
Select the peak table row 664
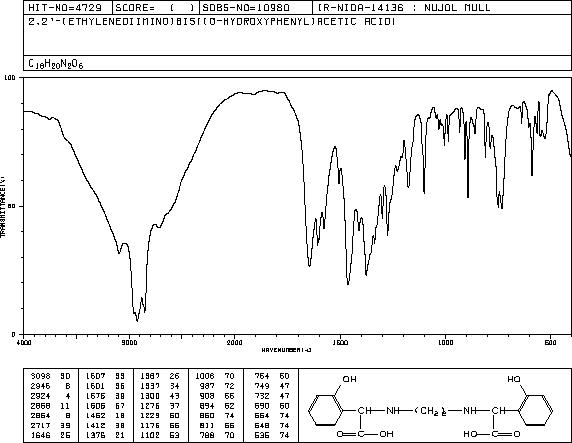tap(272, 415)
